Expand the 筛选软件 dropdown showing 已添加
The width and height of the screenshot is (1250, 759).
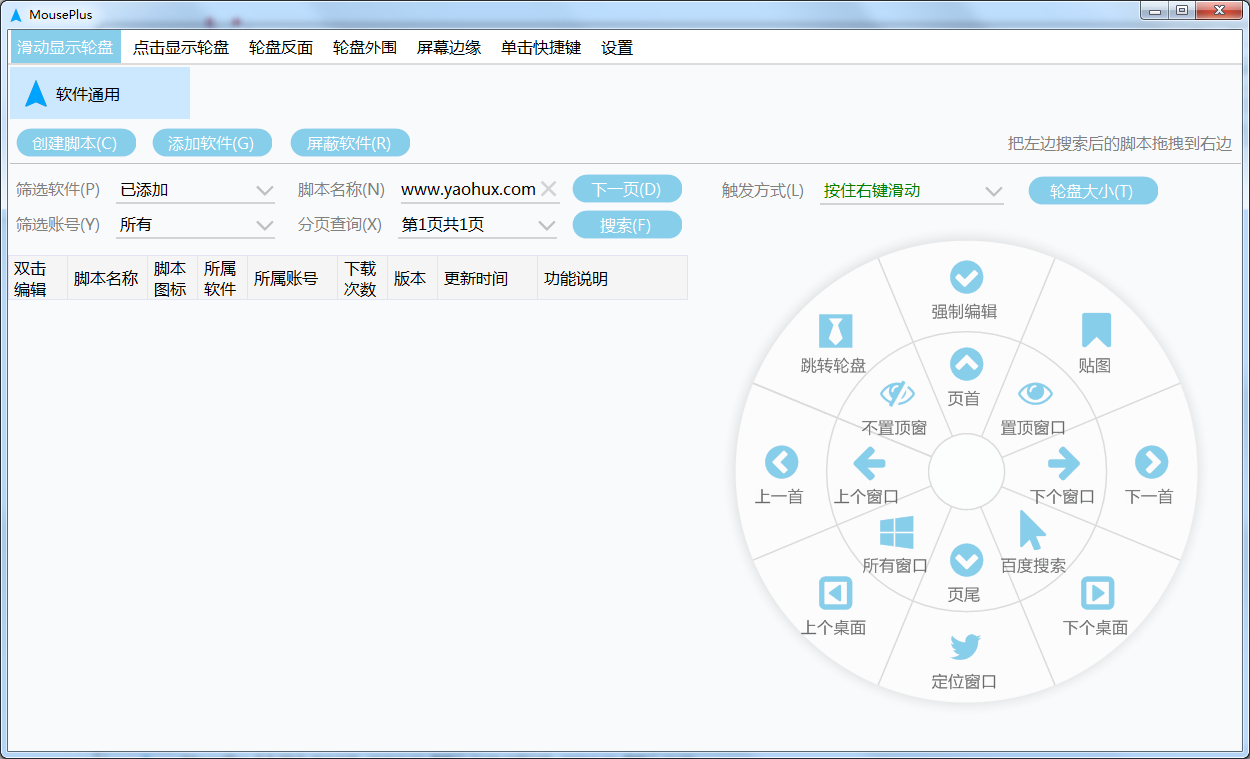click(x=264, y=190)
